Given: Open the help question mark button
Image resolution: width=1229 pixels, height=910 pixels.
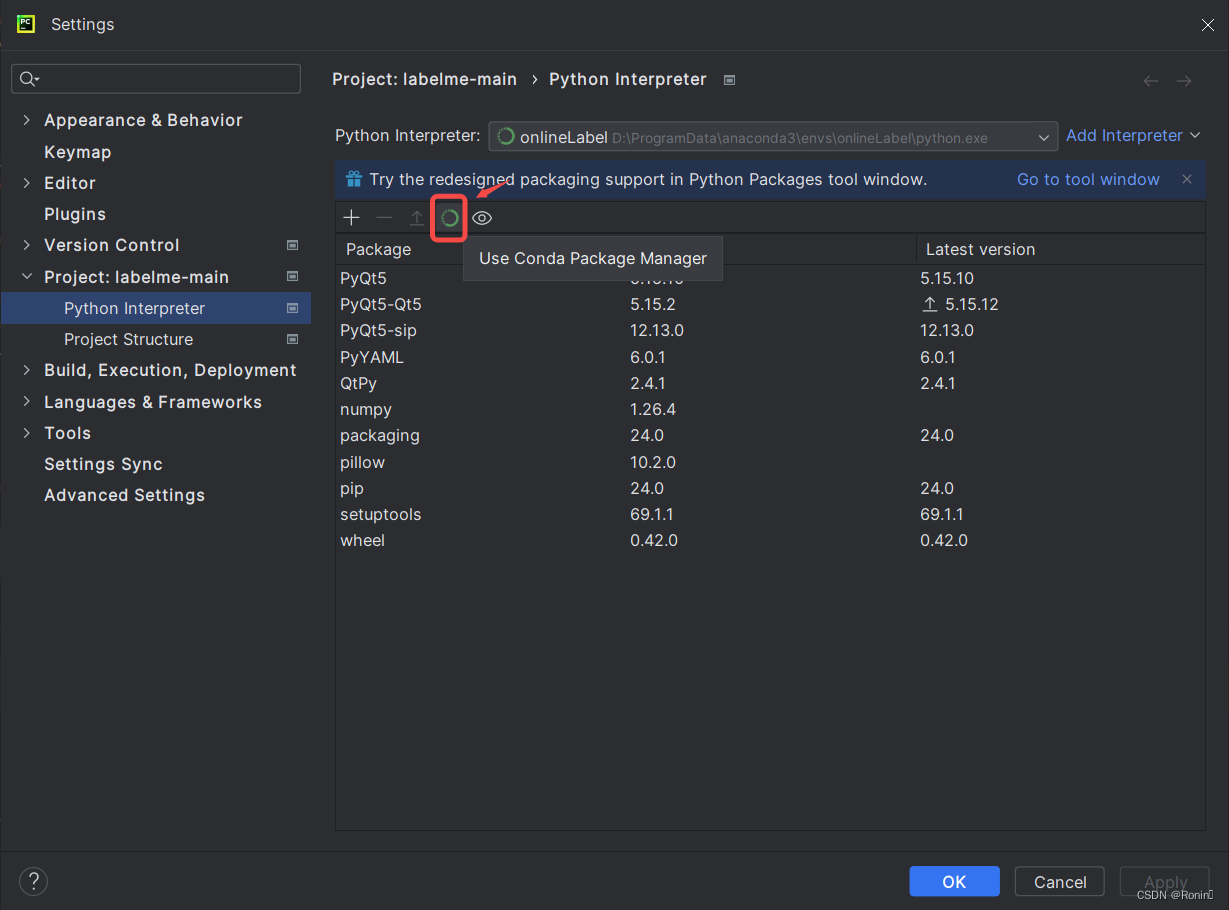Looking at the screenshot, I should (x=33, y=881).
